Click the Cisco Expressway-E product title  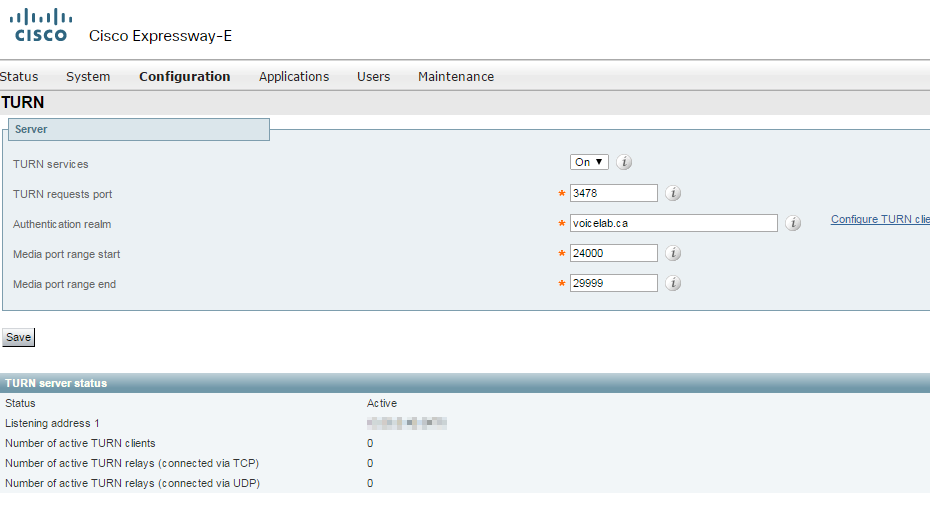pyautogui.click(x=160, y=36)
